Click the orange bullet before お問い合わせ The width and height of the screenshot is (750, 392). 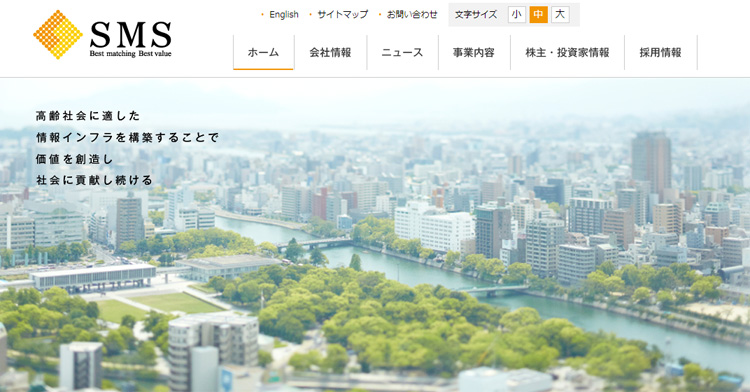[380, 15]
